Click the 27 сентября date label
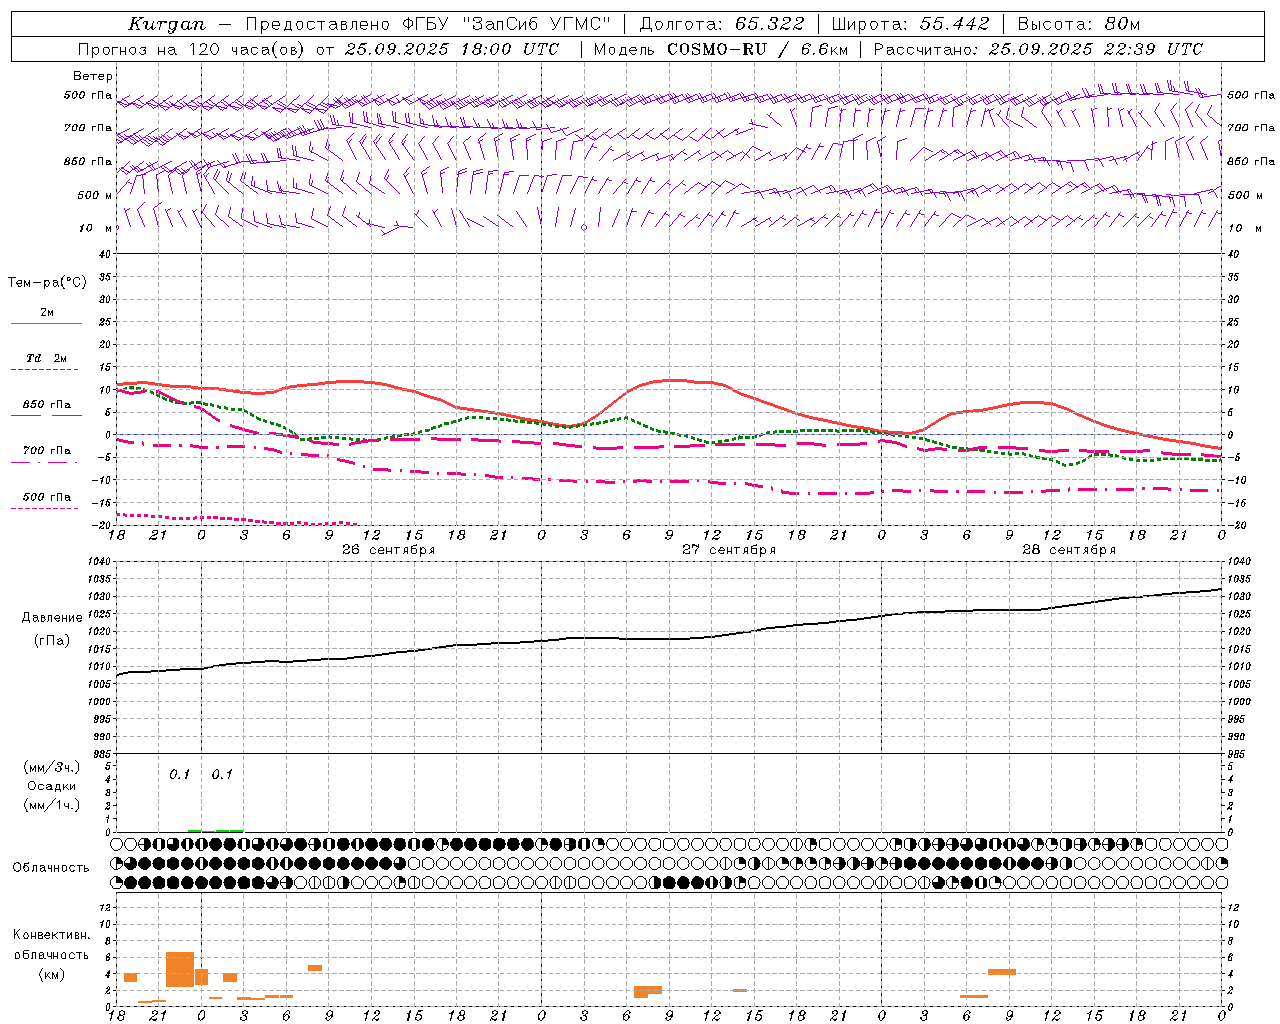The image size is (1280, 1024). (x=729, y=550)
